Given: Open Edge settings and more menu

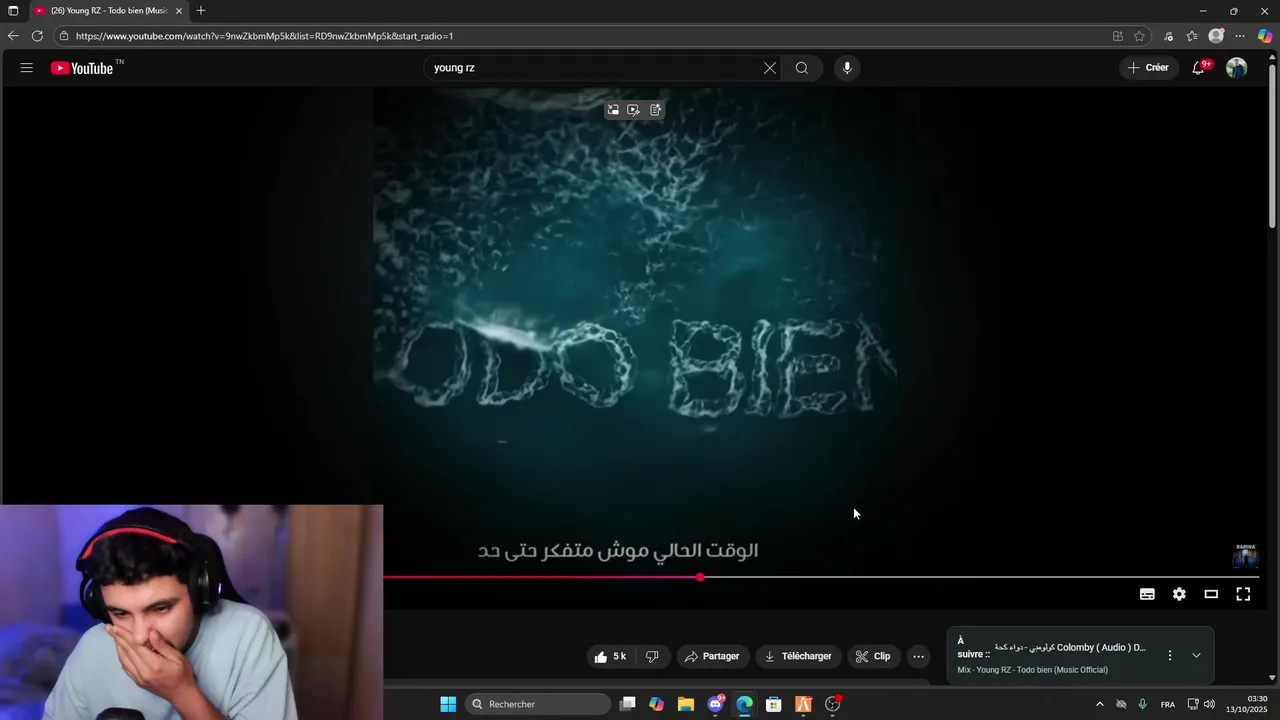Looking at the screenshot, I should point(1240,36).
